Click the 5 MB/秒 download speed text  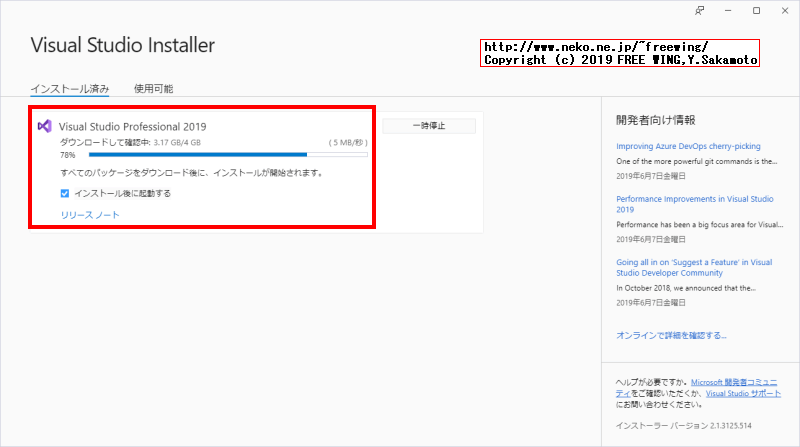(x=348, y=142)
